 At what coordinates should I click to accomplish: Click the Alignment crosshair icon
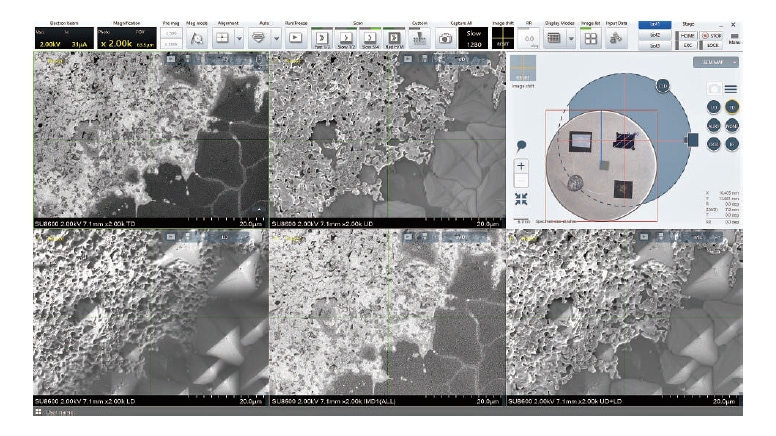[221, 37]
